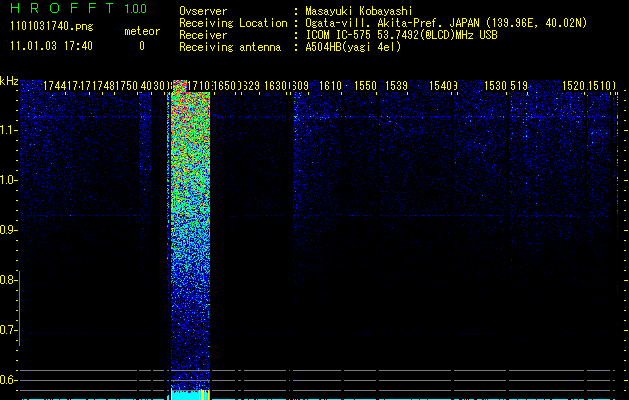This screenshot has width=629, height=400.
Task: Click the Receiving antenna label
Action: click(230, 47)
